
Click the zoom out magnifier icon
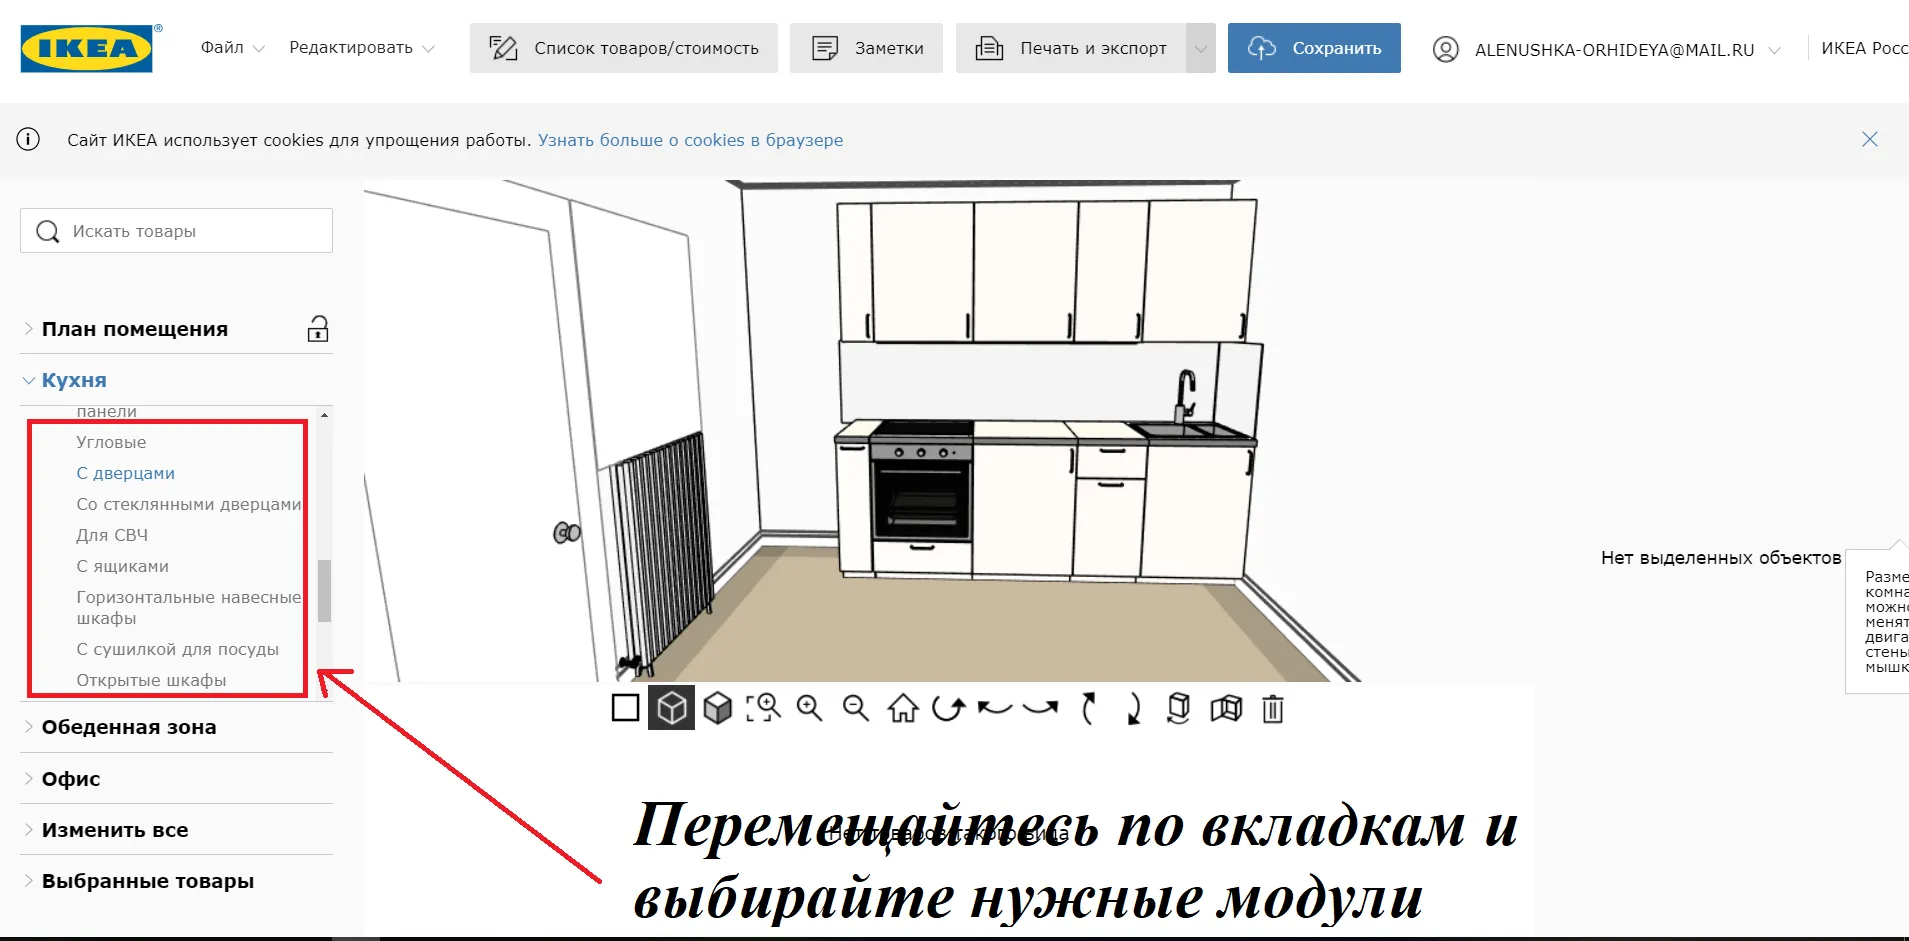(856, 708)
